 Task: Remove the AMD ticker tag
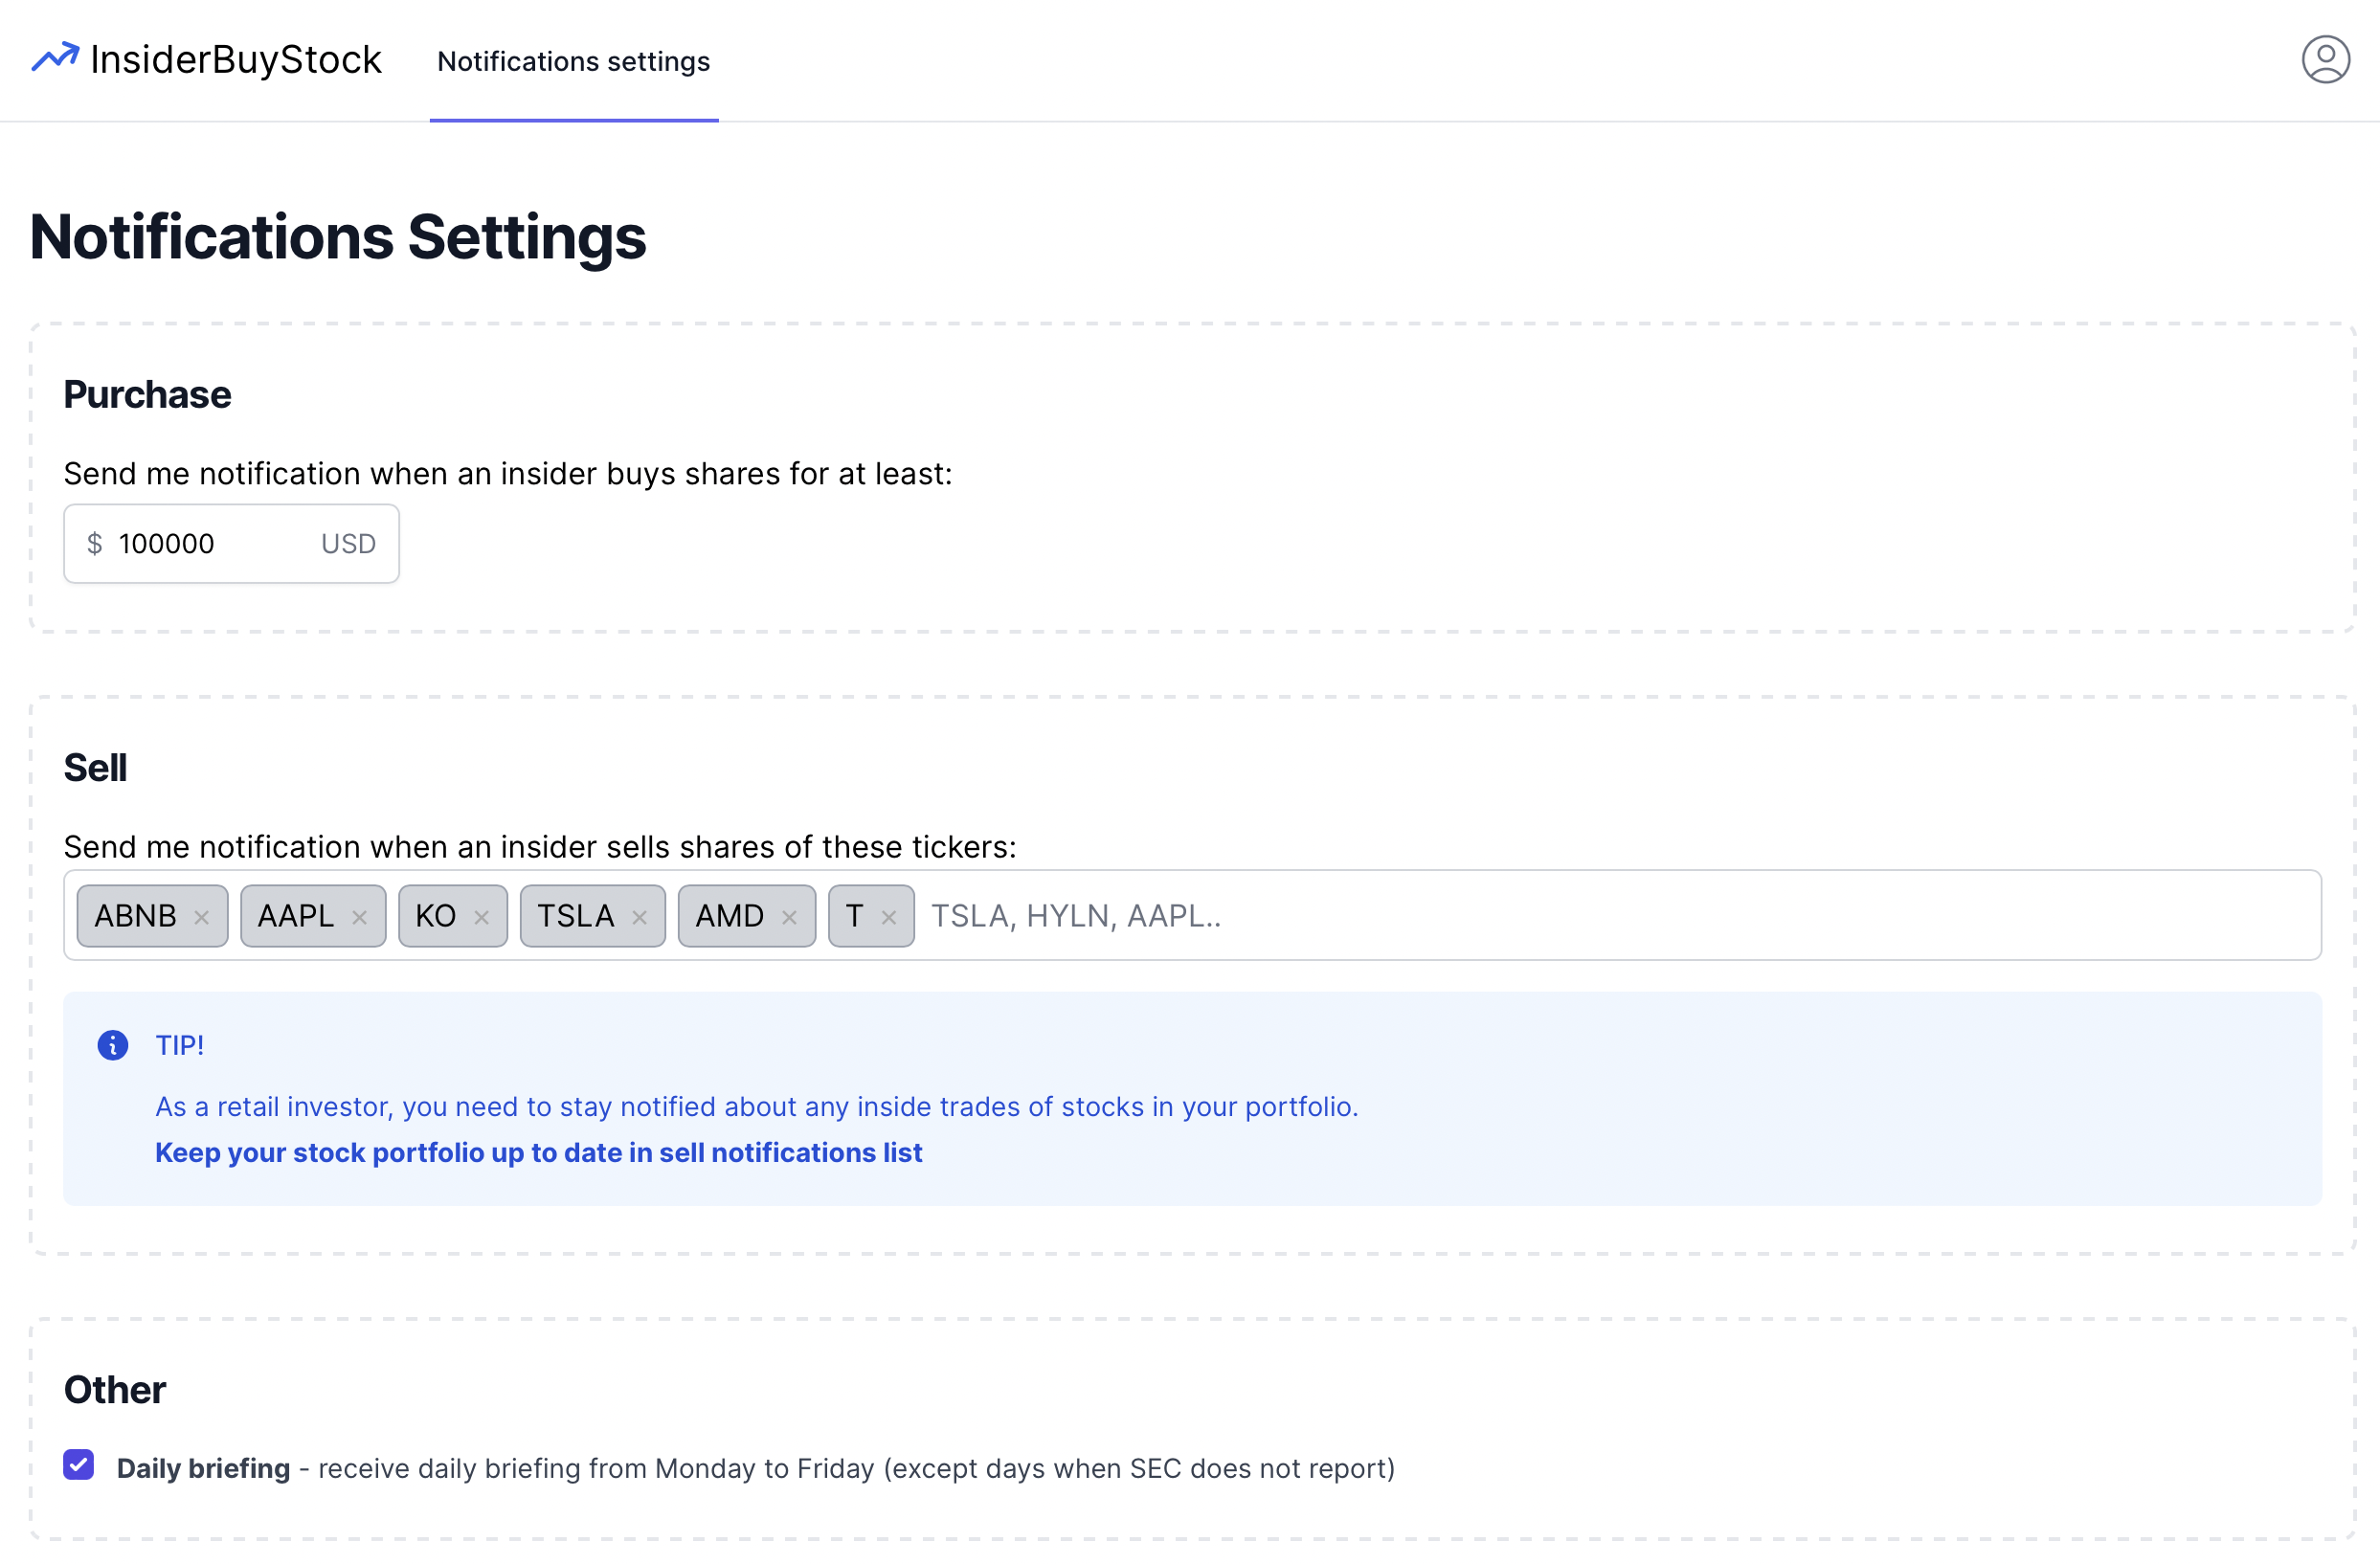[789, 917]
